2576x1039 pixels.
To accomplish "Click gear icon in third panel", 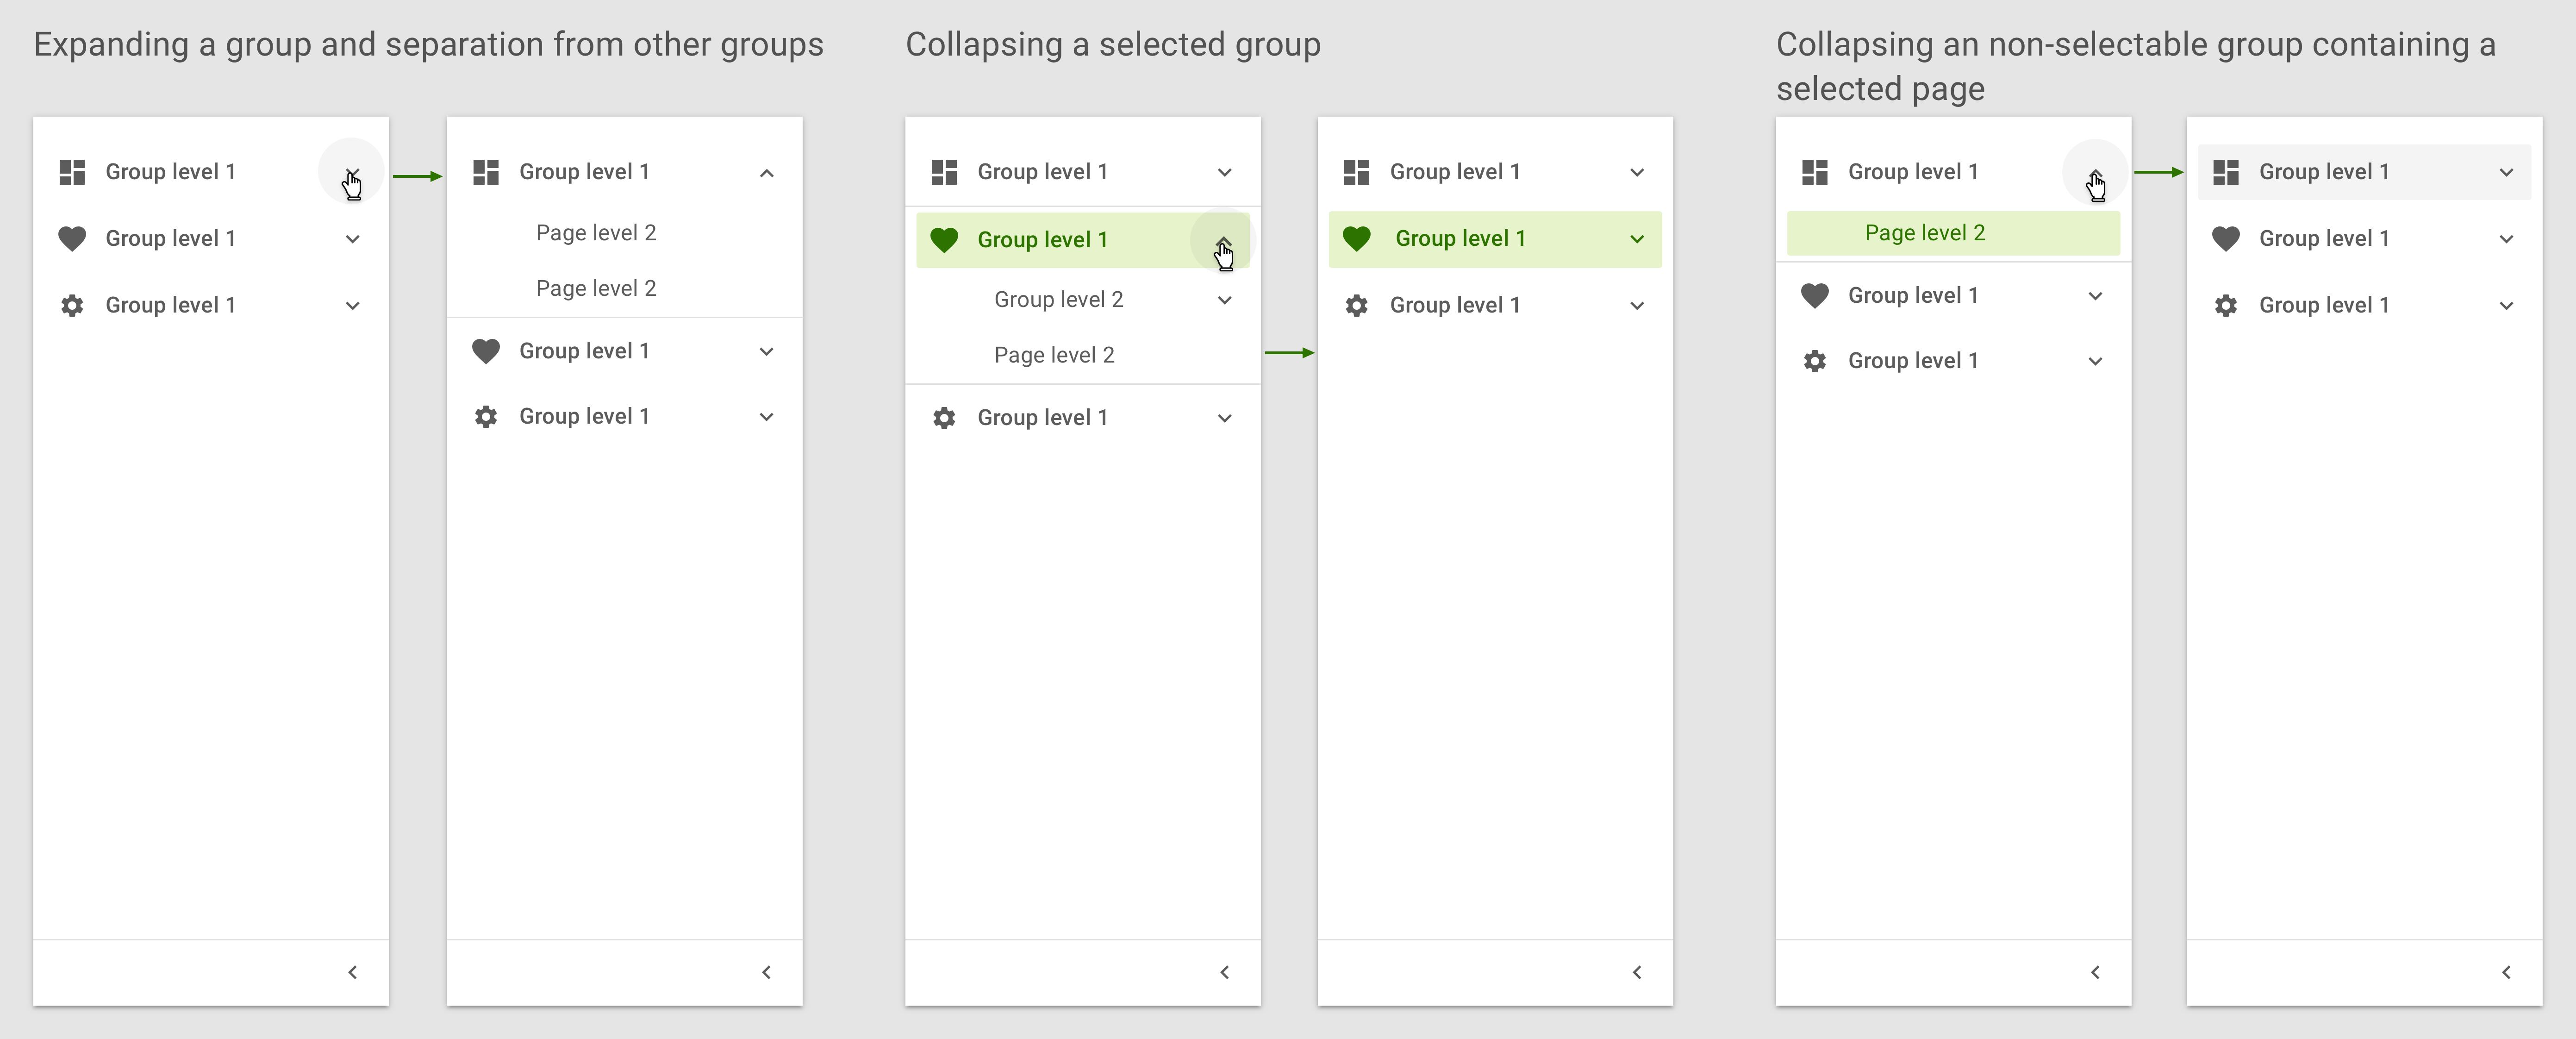I will [944, 418].
